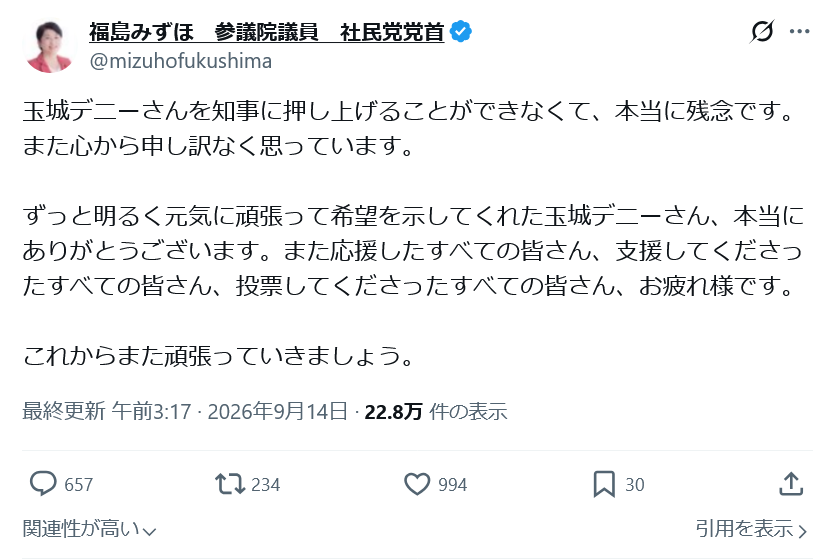Open 引用を表示 to view quotes

(x=751, y=529)
